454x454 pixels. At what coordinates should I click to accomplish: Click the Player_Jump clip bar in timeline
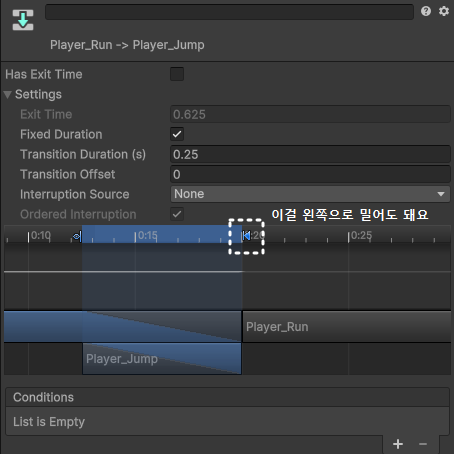tap(162, 359)
